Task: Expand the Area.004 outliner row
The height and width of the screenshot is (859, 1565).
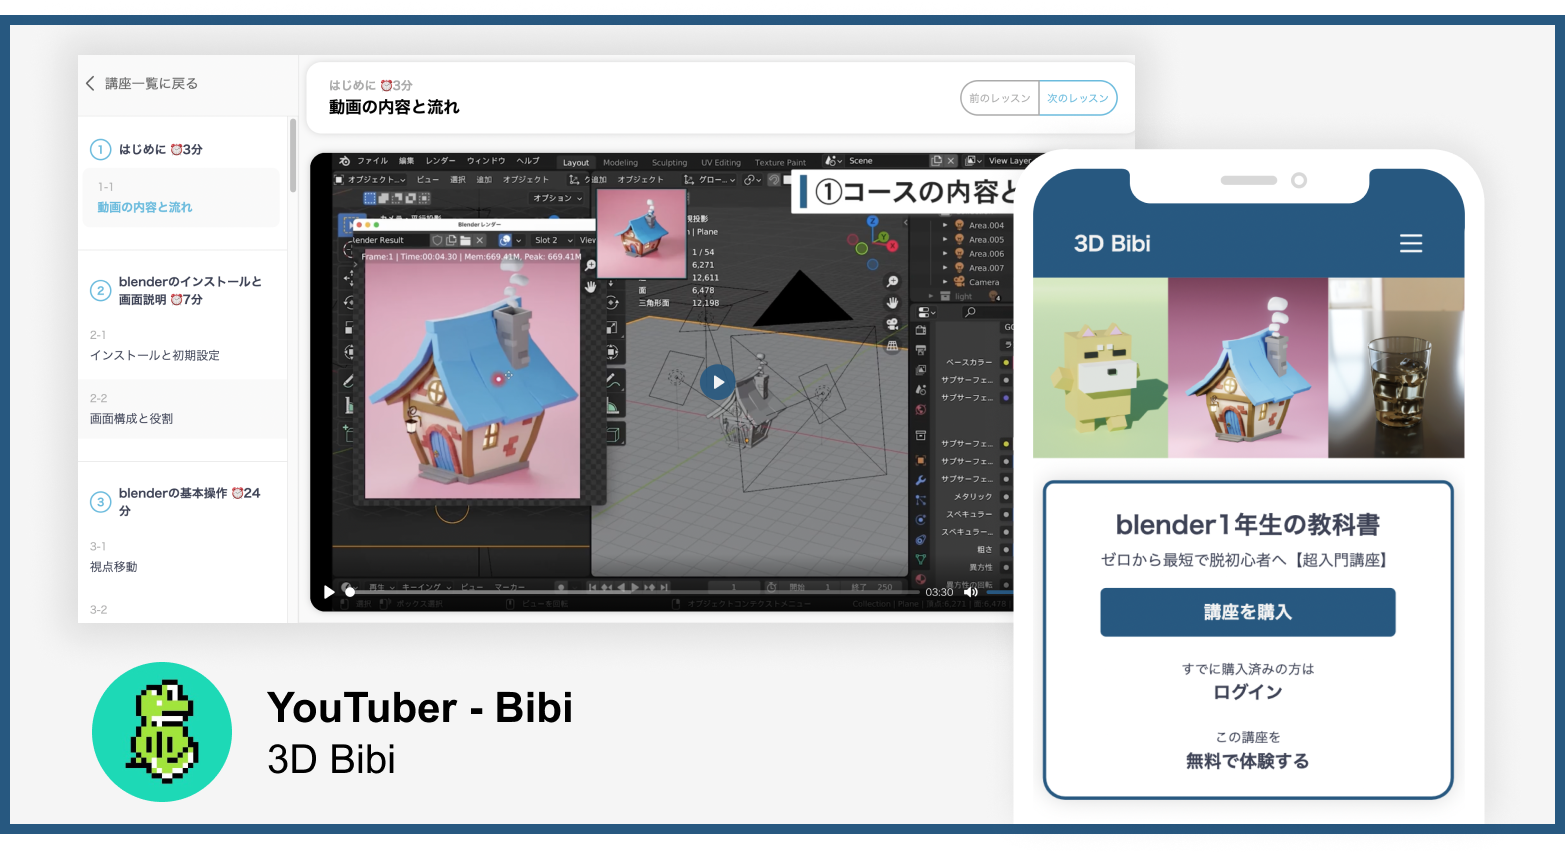Action: pos(945,225)
